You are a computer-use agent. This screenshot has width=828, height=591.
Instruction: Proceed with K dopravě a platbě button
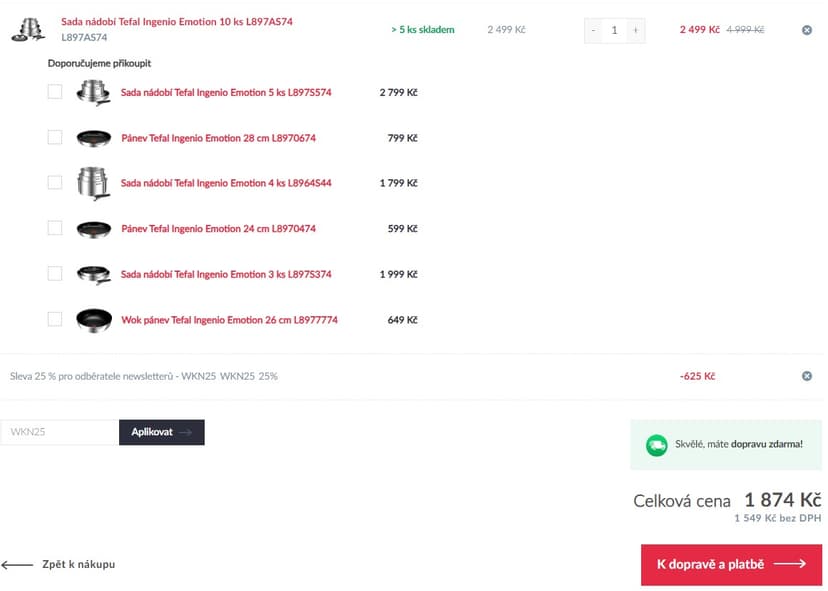point(731,565)
